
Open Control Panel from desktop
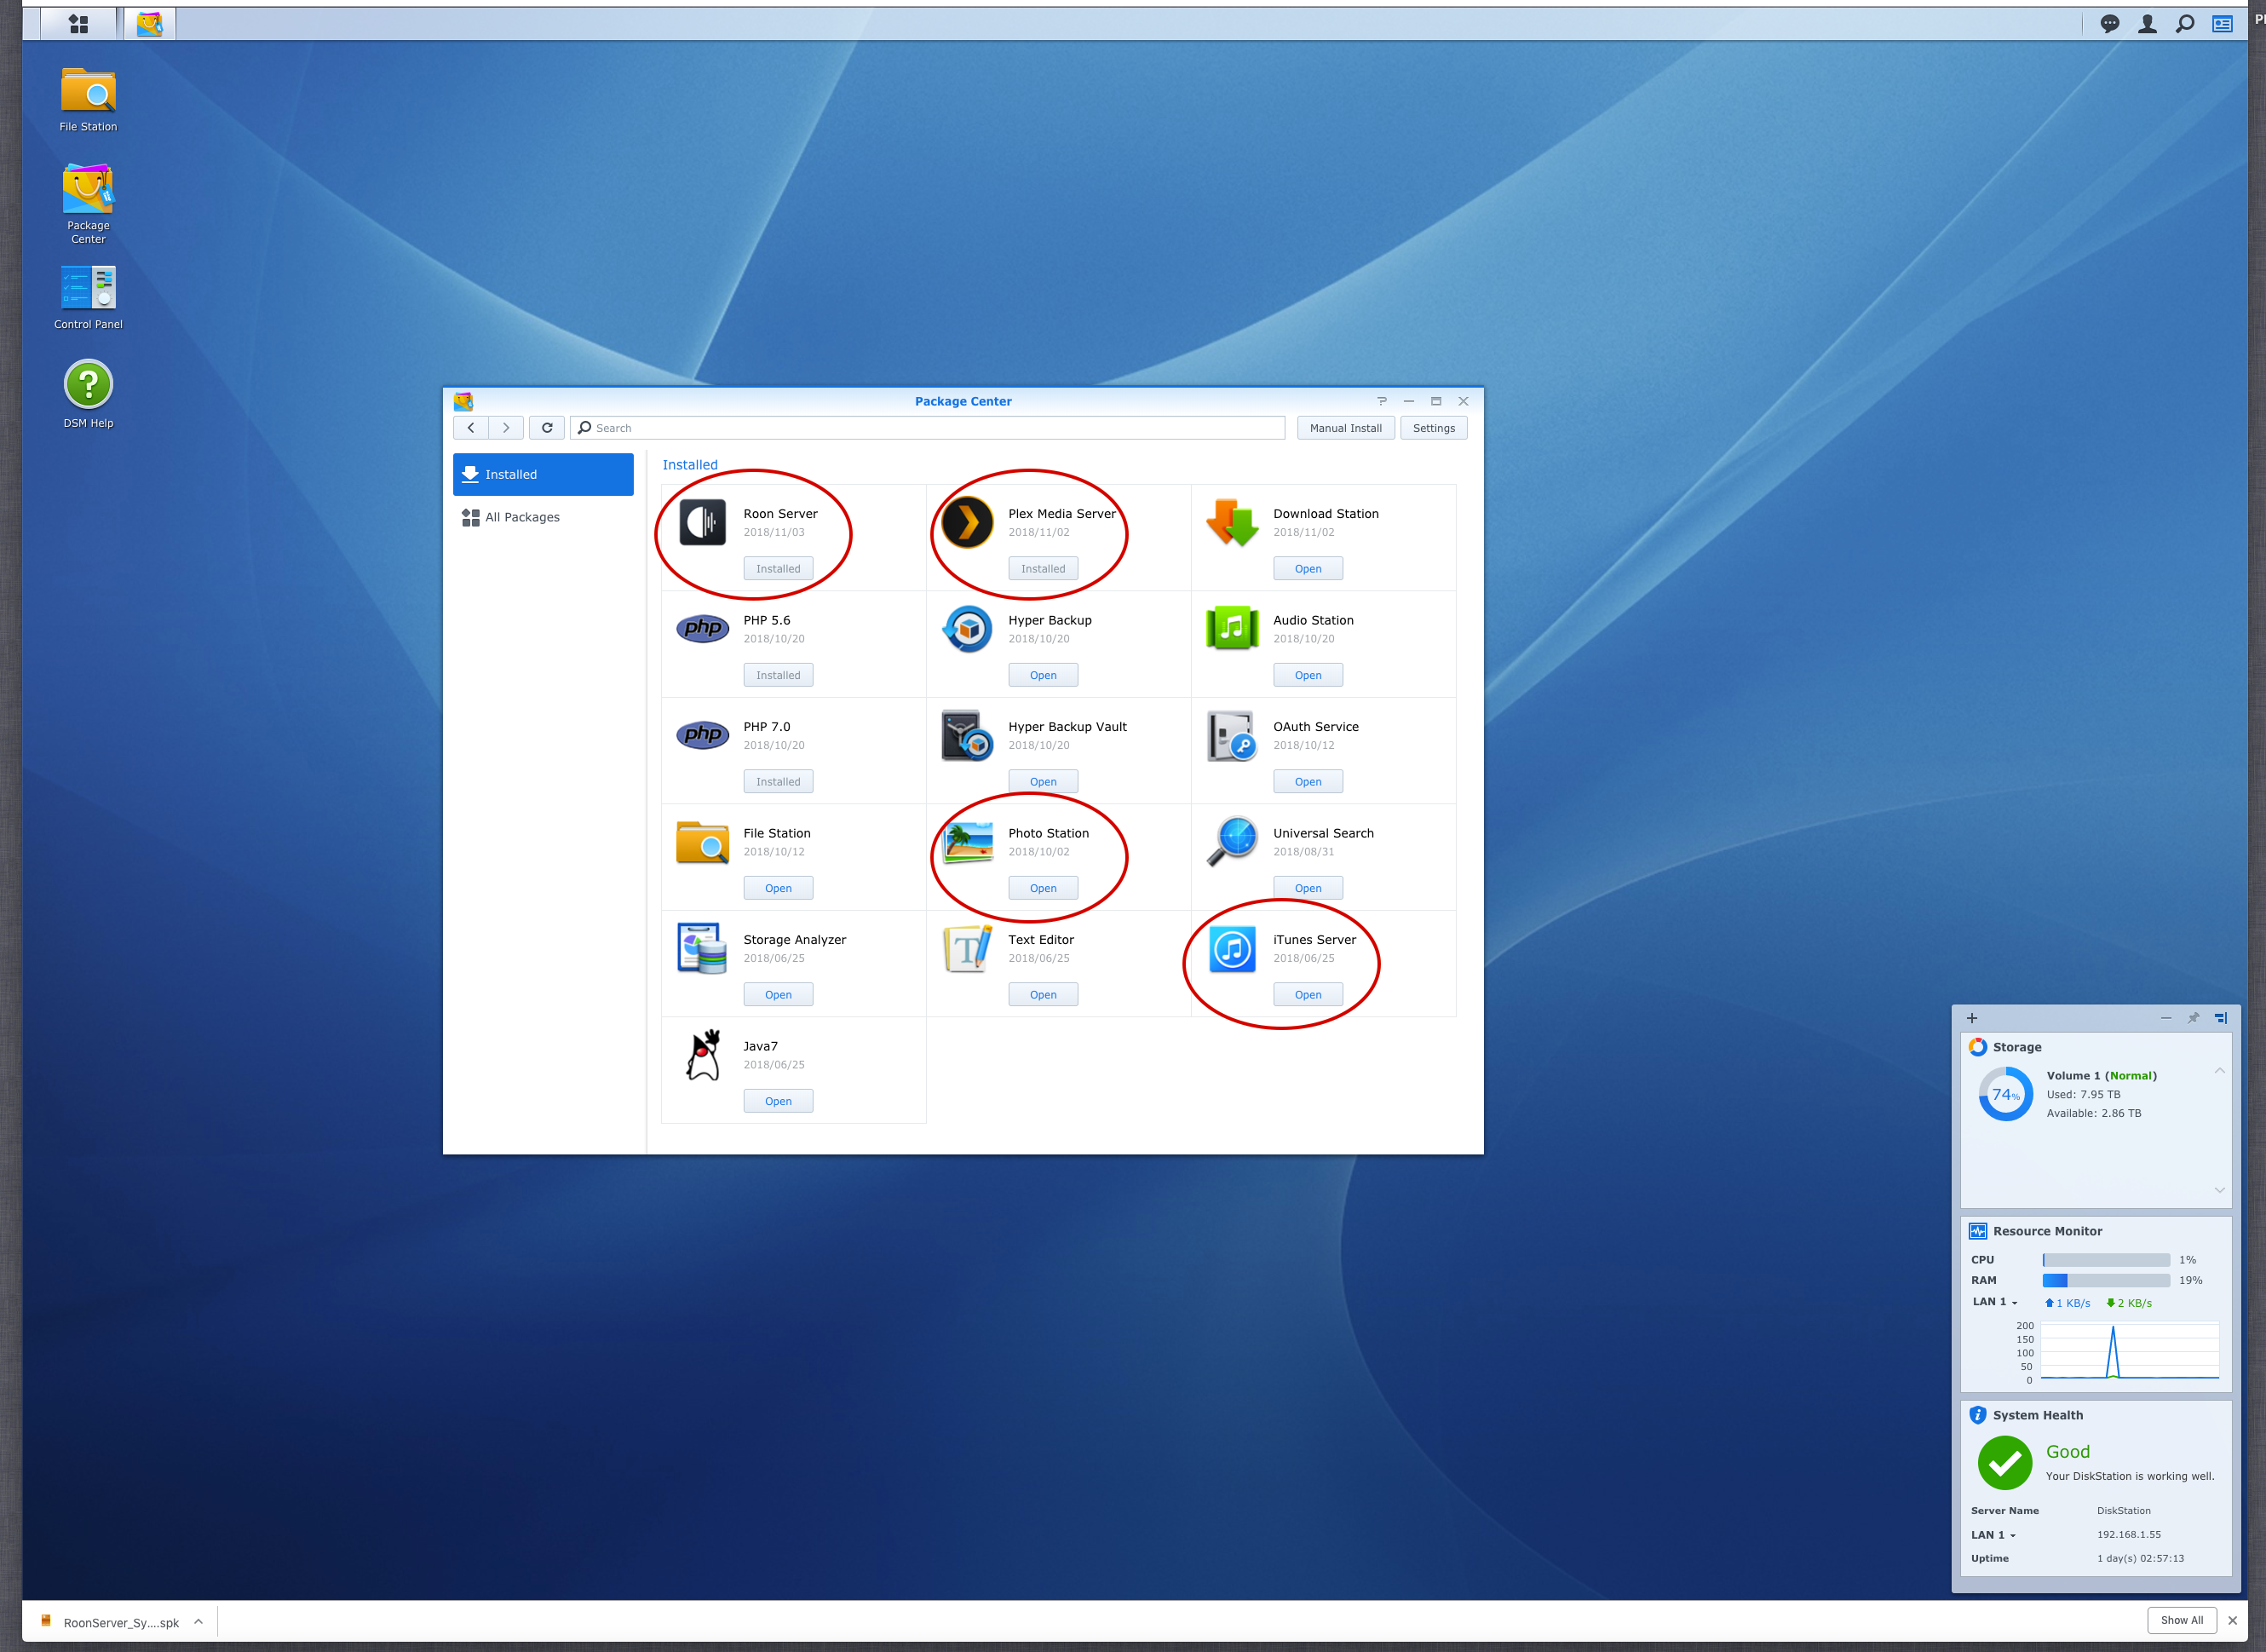[x=88, y=288]
